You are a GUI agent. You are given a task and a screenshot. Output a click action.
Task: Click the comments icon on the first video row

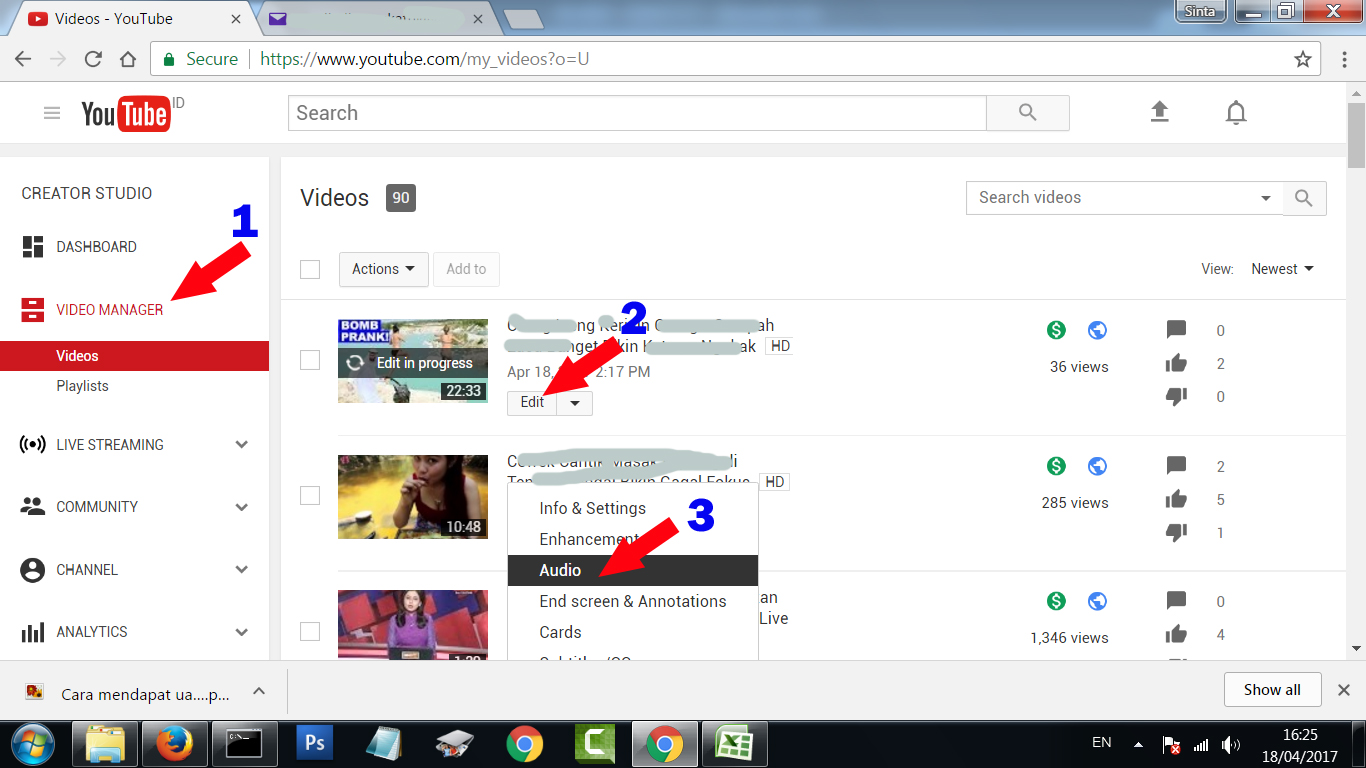pos(1176,330)
